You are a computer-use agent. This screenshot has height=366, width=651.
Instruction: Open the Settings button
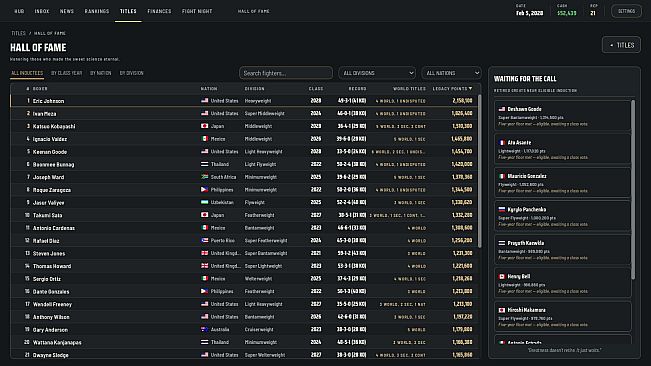pos(626,11)
